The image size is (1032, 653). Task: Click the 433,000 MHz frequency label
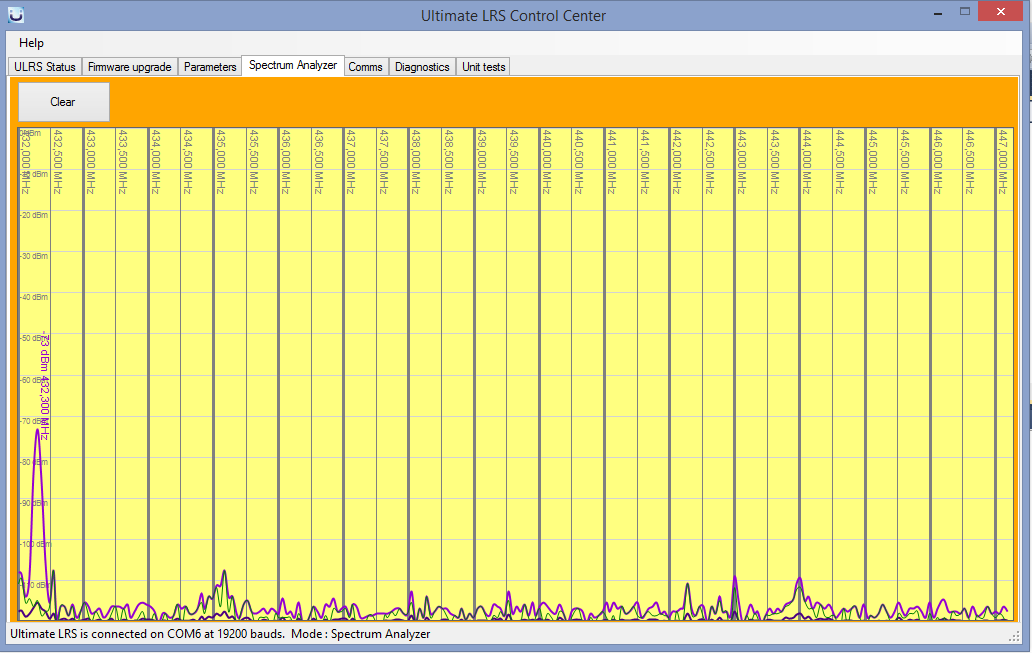click(x=90, y=161)
